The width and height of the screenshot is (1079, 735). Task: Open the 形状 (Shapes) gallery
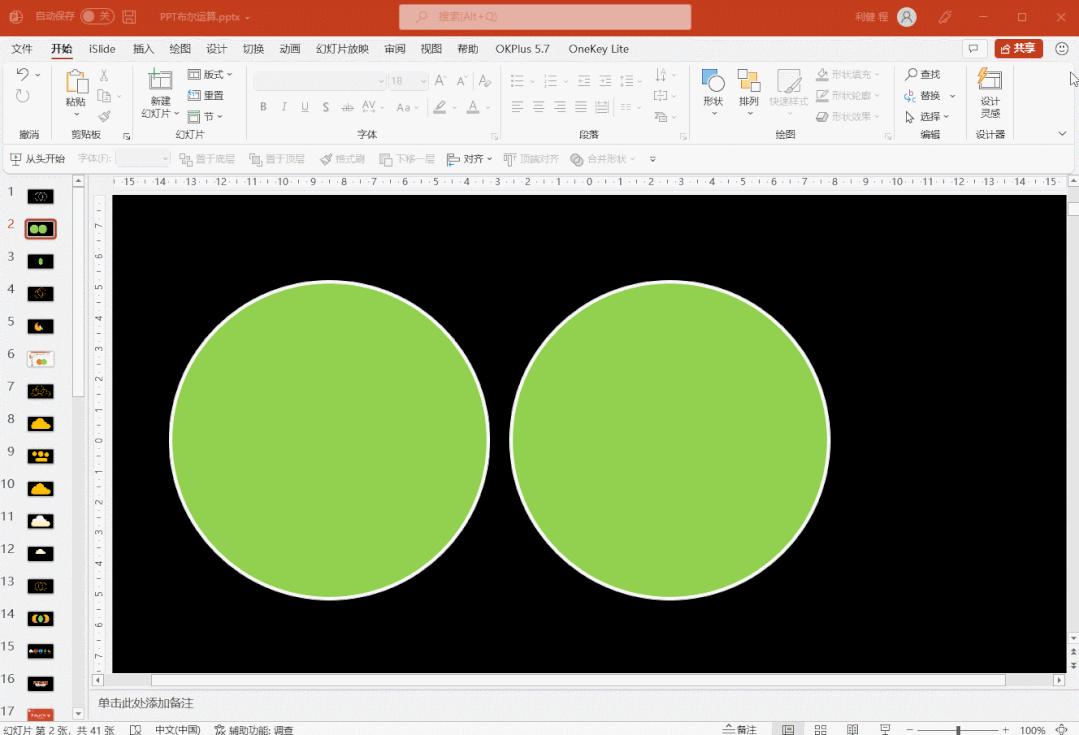tap(712, 82)
